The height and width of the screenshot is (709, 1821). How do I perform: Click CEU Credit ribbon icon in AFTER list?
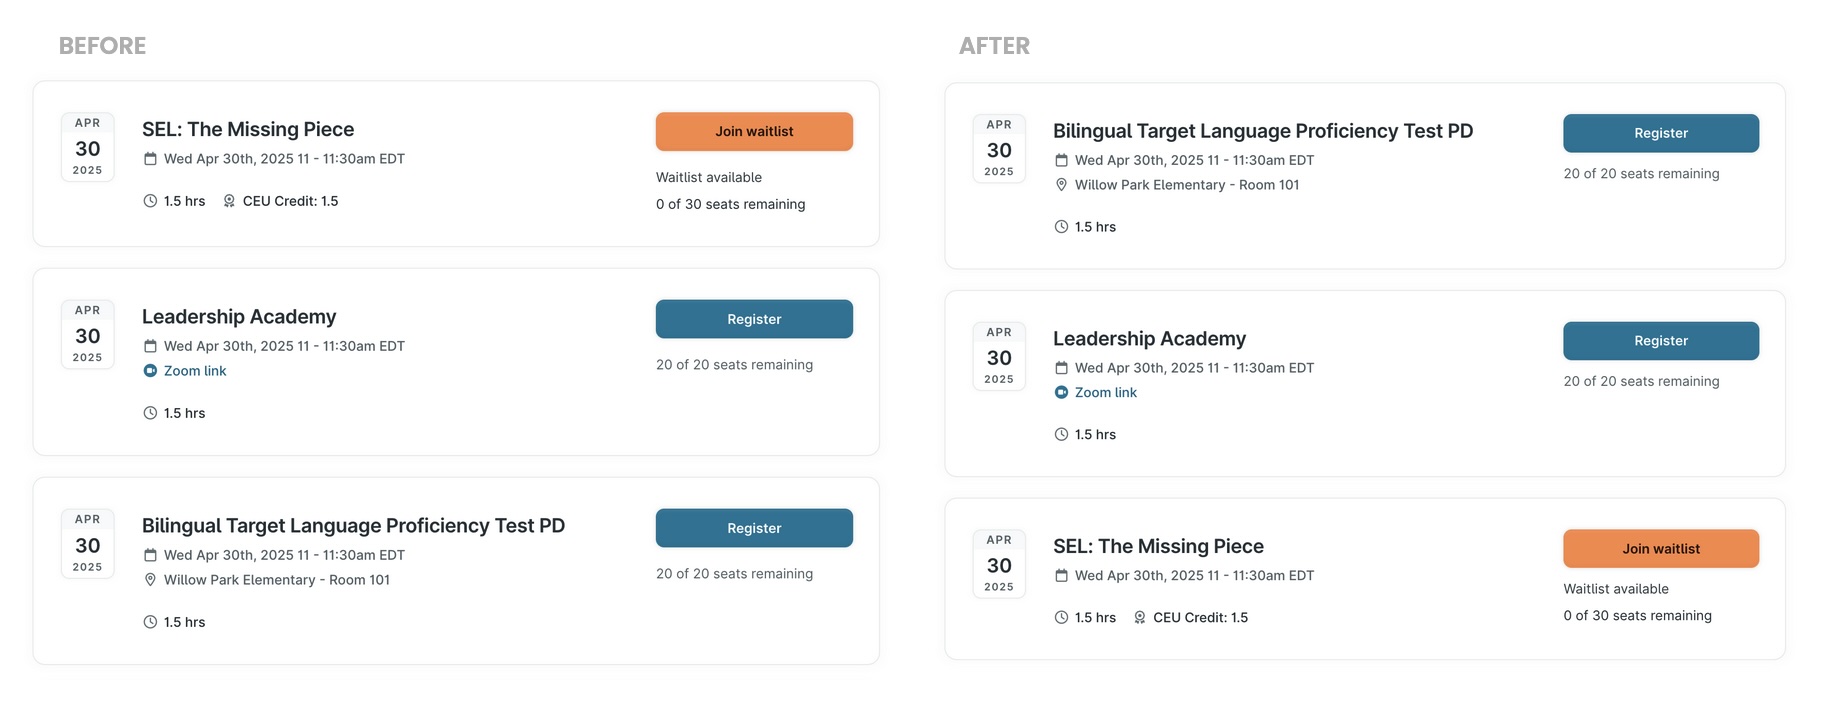pos(1139,618)
